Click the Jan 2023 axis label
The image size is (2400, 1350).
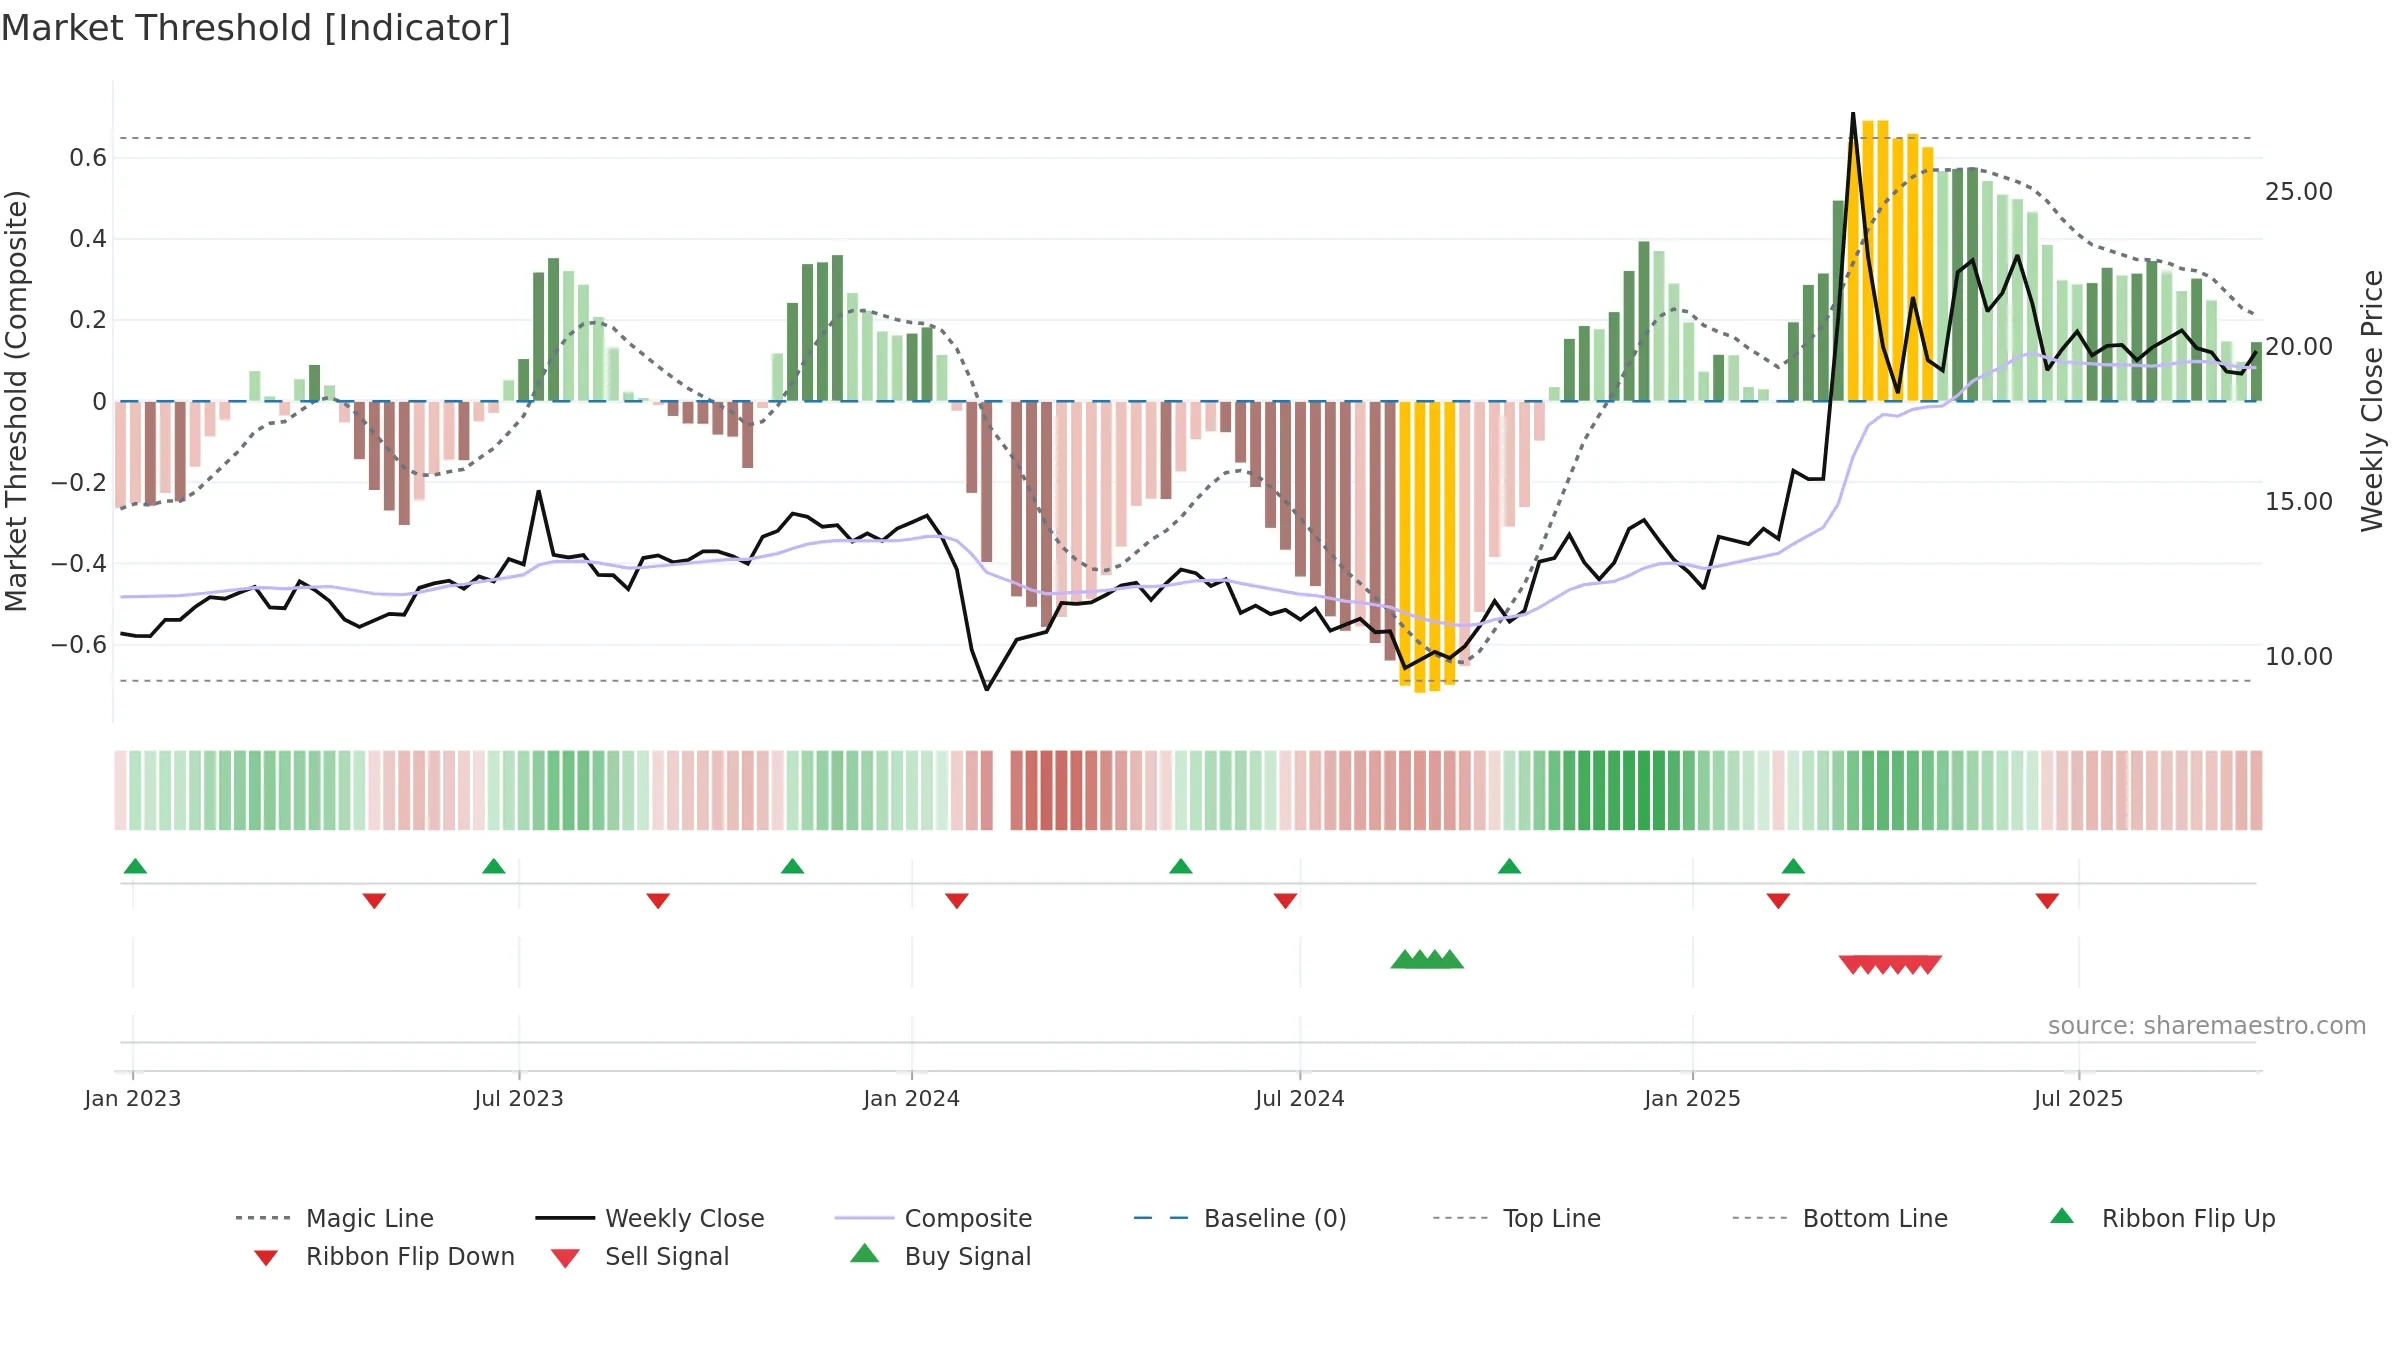(133, 1098)
